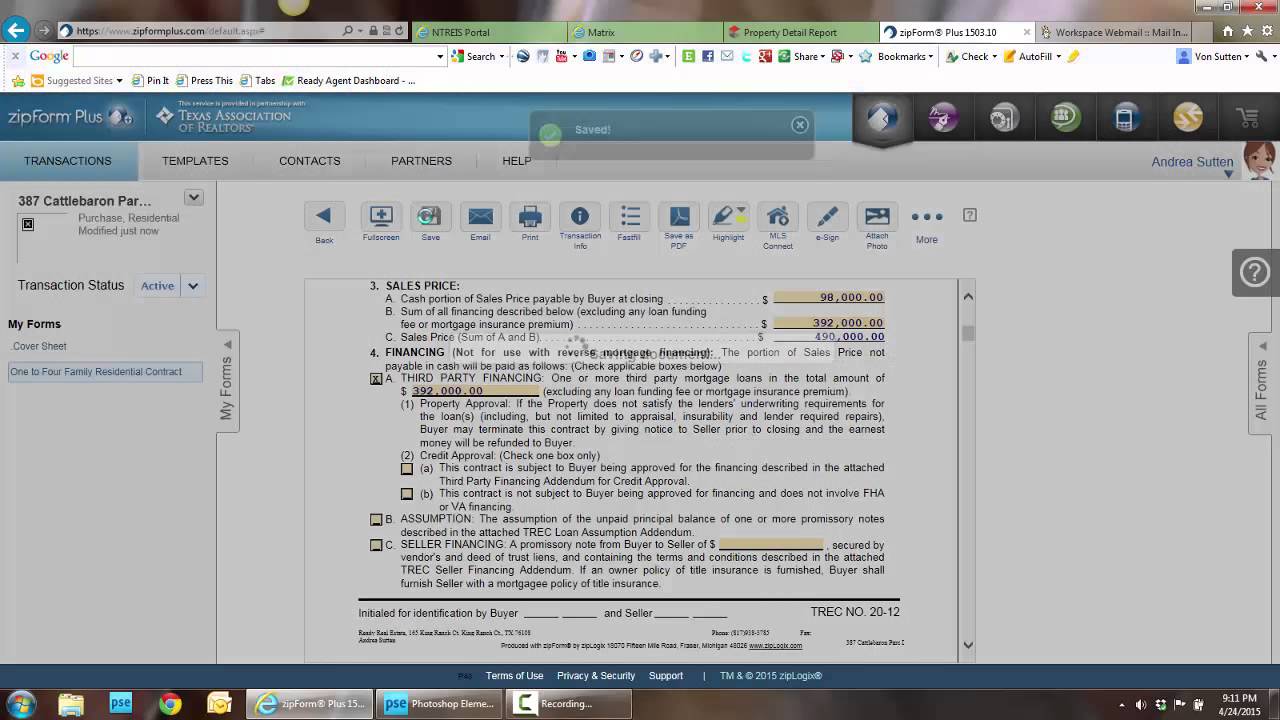Open the CONTACTS menu tab
Screen dimensions: 1280x720
click(310, 161)
